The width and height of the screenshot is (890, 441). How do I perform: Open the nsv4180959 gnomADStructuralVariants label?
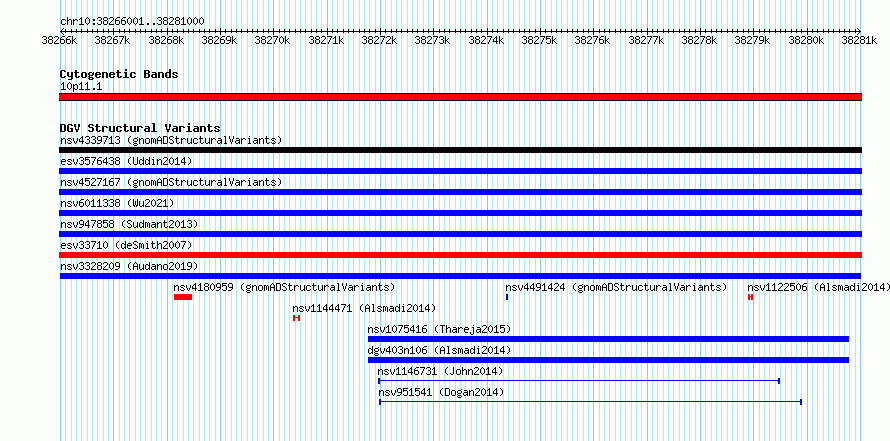(285, 287)
